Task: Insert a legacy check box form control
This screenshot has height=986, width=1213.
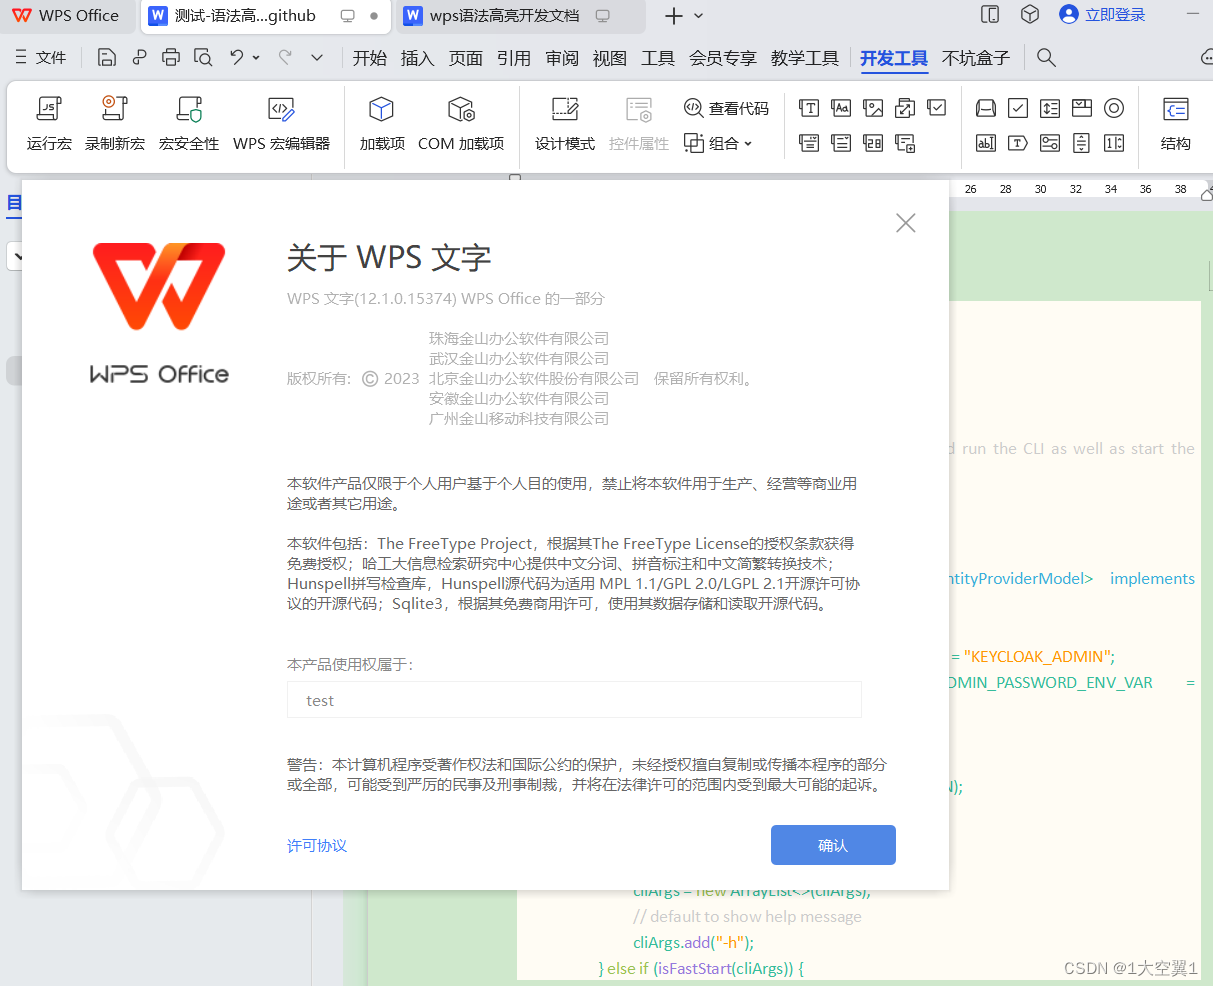Action: click(x=1018, y=108)
